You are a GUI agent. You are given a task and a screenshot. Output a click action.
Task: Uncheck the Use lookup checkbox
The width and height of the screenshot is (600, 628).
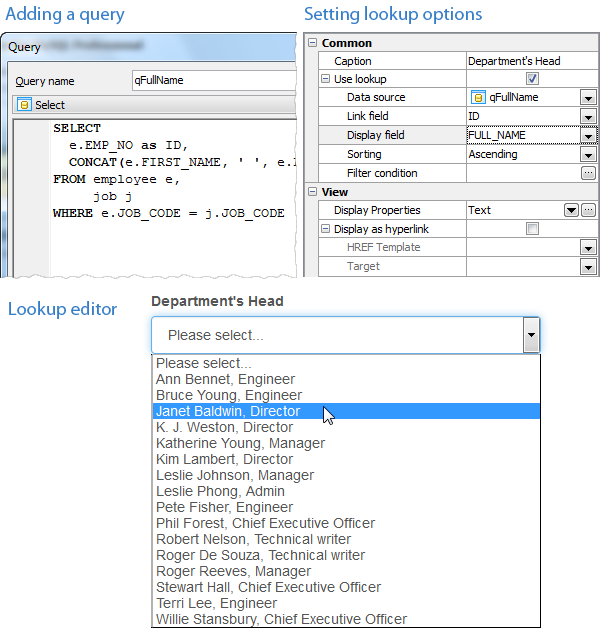pos(532,79)
